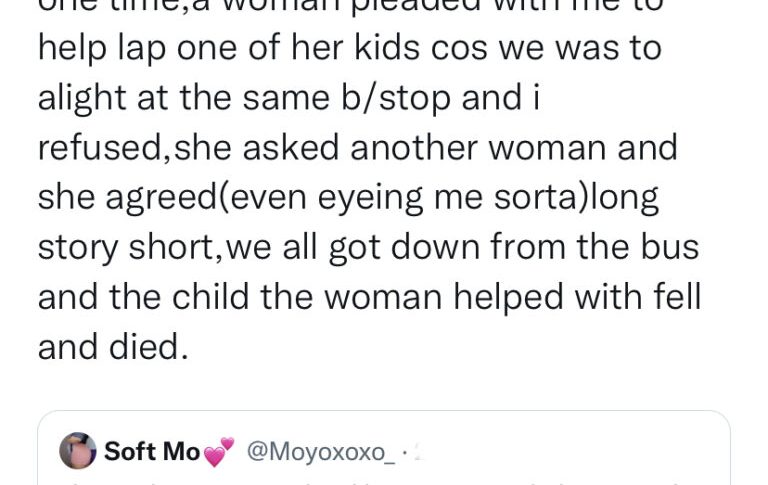Click the line starting "help lap one"

coord(349,49)
